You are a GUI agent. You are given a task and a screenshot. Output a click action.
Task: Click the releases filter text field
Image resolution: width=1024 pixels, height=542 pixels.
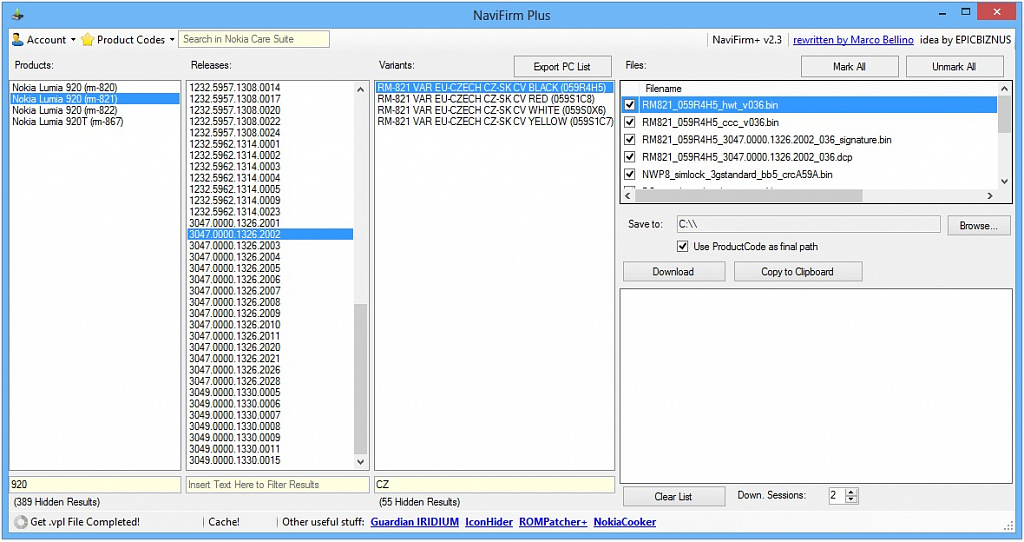(278, 485)
